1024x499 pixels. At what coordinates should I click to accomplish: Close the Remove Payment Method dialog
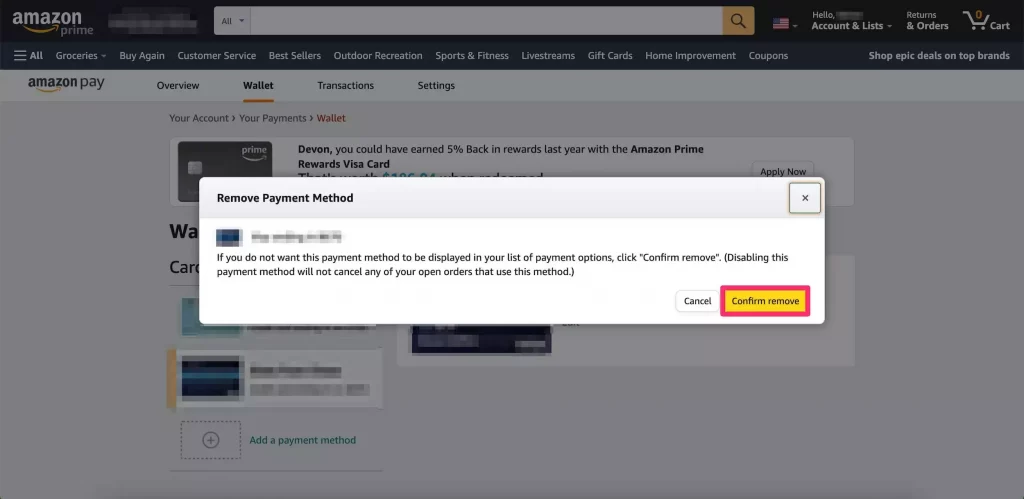pyautogui.click(x=805, y=198)
